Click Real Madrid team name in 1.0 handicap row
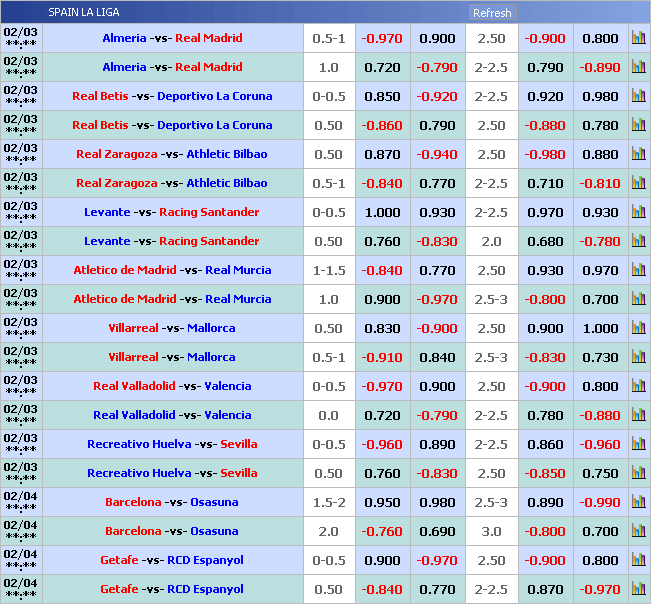Screen dimensions: 651x604 [208, 67]
